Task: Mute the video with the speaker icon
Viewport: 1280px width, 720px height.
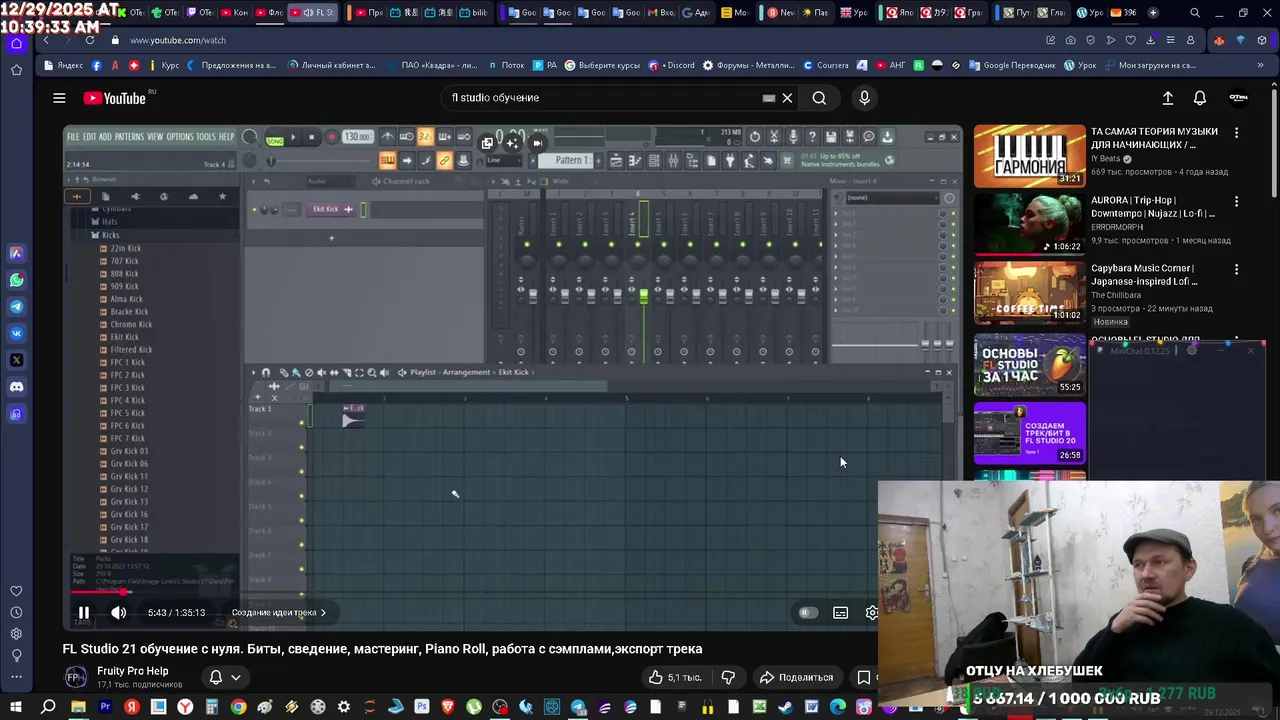Action: pyautogui.click(x=118, y=613)
